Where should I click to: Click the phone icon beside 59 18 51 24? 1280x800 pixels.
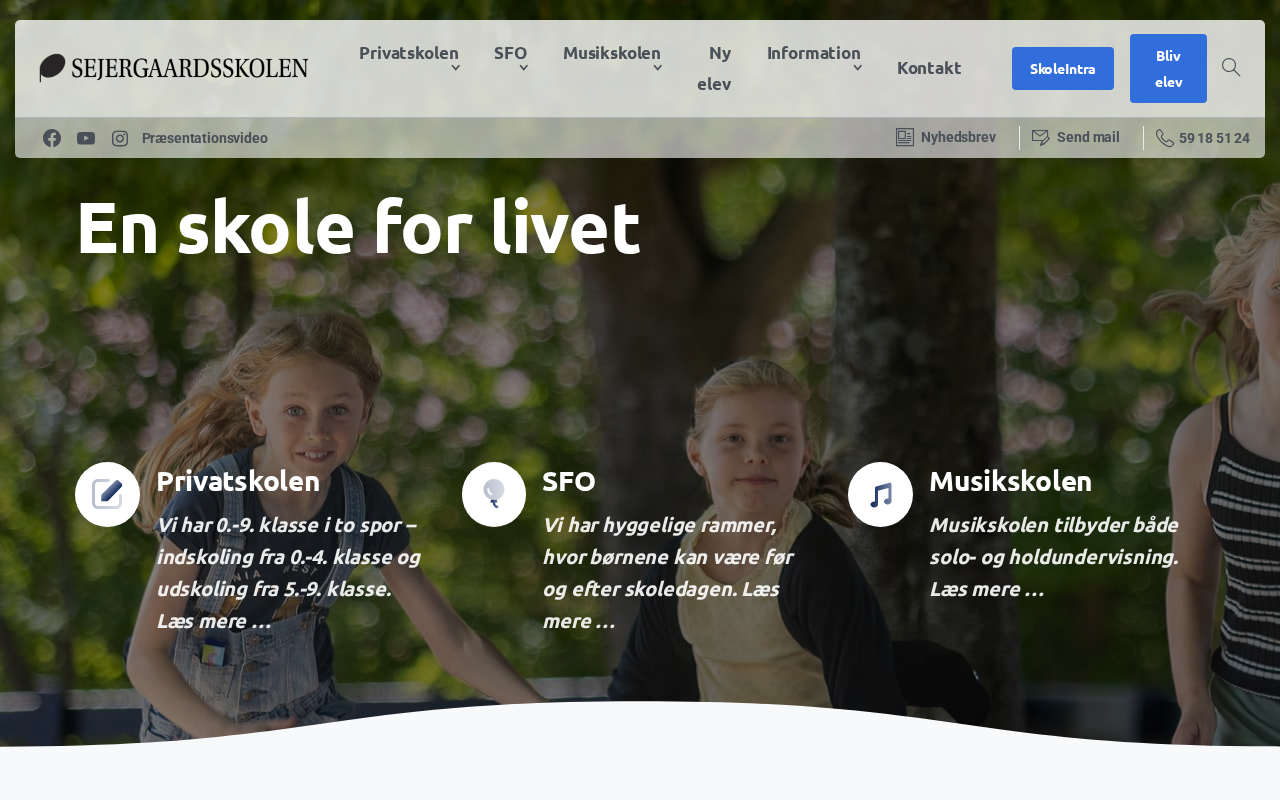coord(1165,138)
